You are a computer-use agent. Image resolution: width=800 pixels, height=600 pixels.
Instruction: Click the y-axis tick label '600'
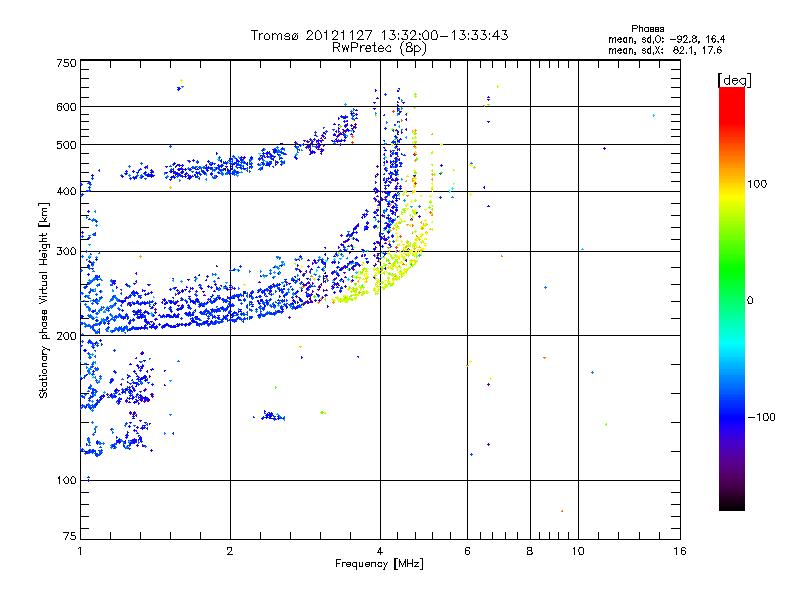66,107
